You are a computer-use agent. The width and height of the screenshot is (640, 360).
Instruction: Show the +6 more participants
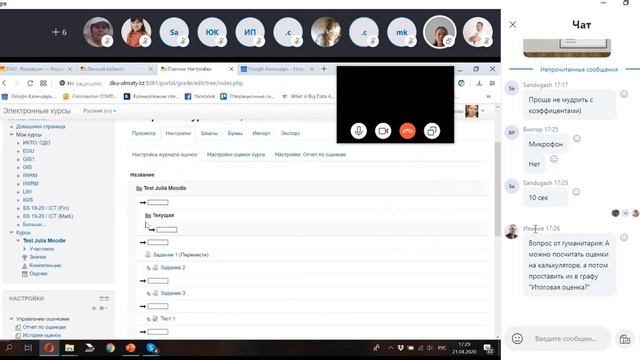point(60,32)
